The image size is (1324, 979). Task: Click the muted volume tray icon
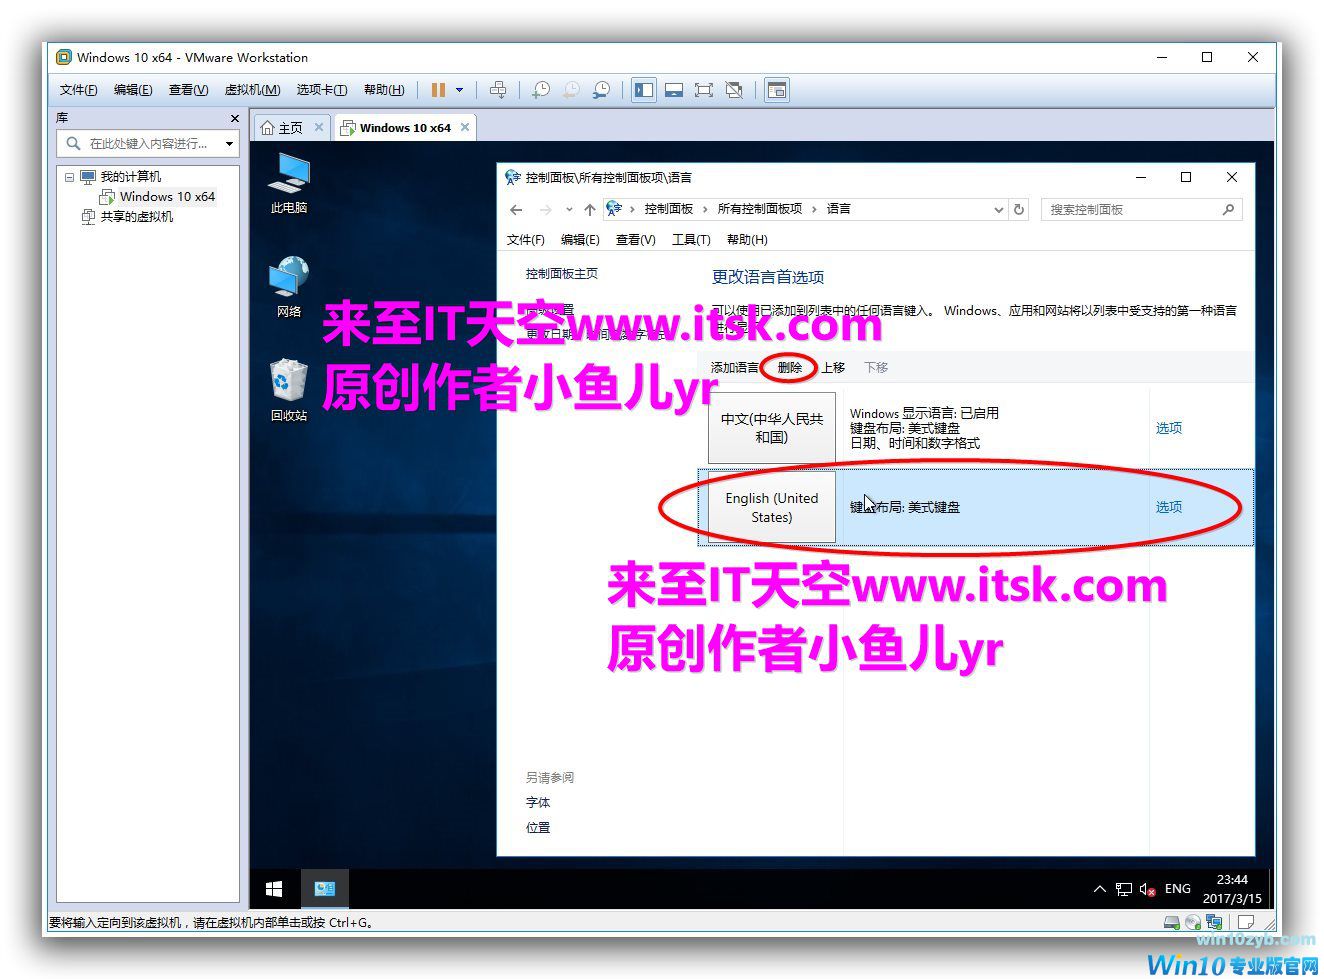(x=1148, y=889)
